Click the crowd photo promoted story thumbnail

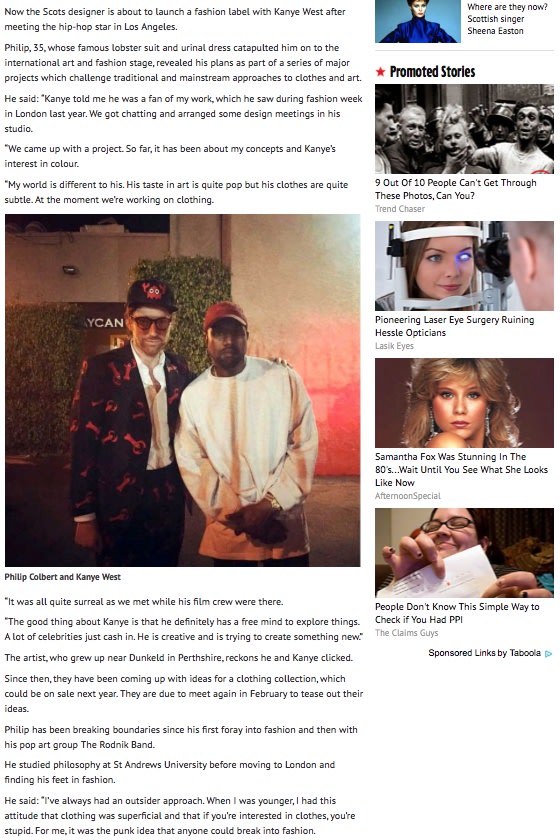(x=464, y=129)
